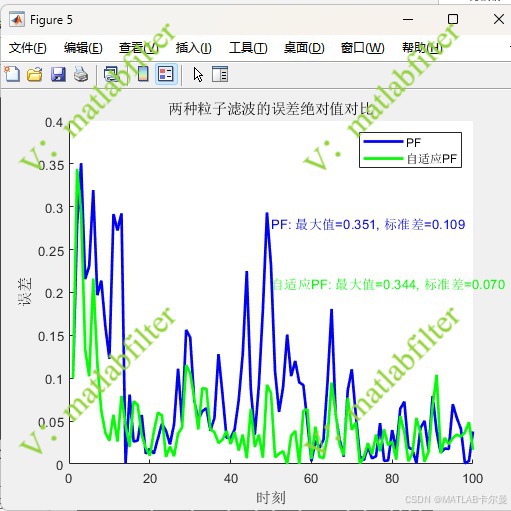511x511 pixels.
Task: Click the y-axis label 误差
Action: coord(25,292)
